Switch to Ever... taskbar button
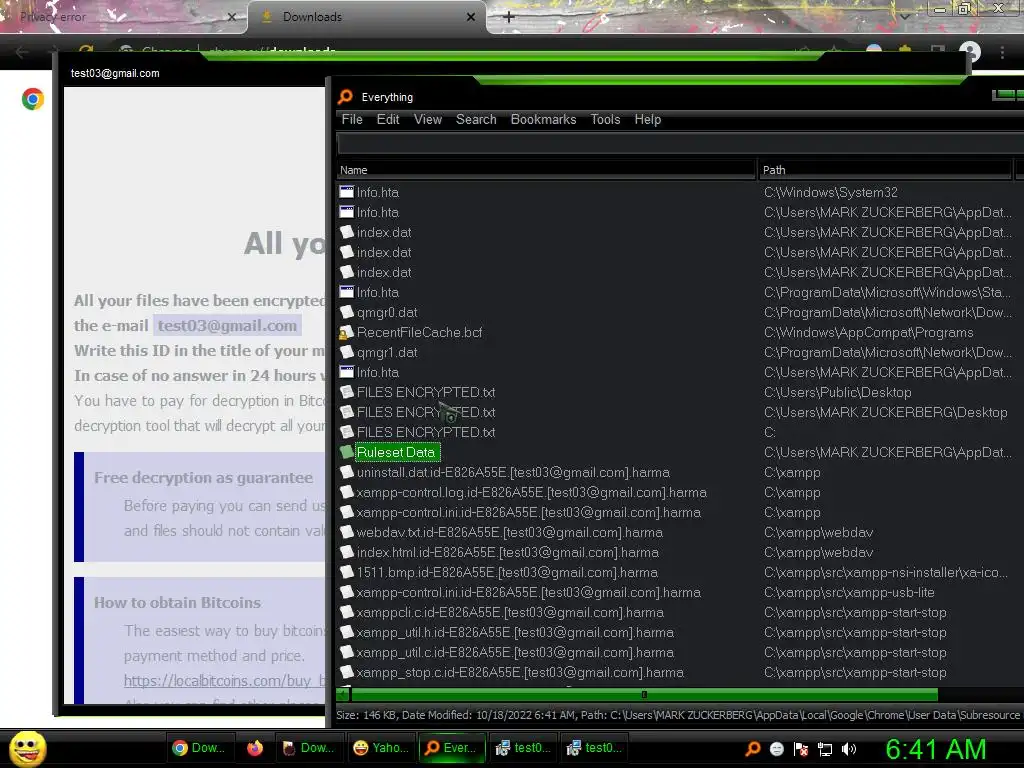 coord(451,748)
